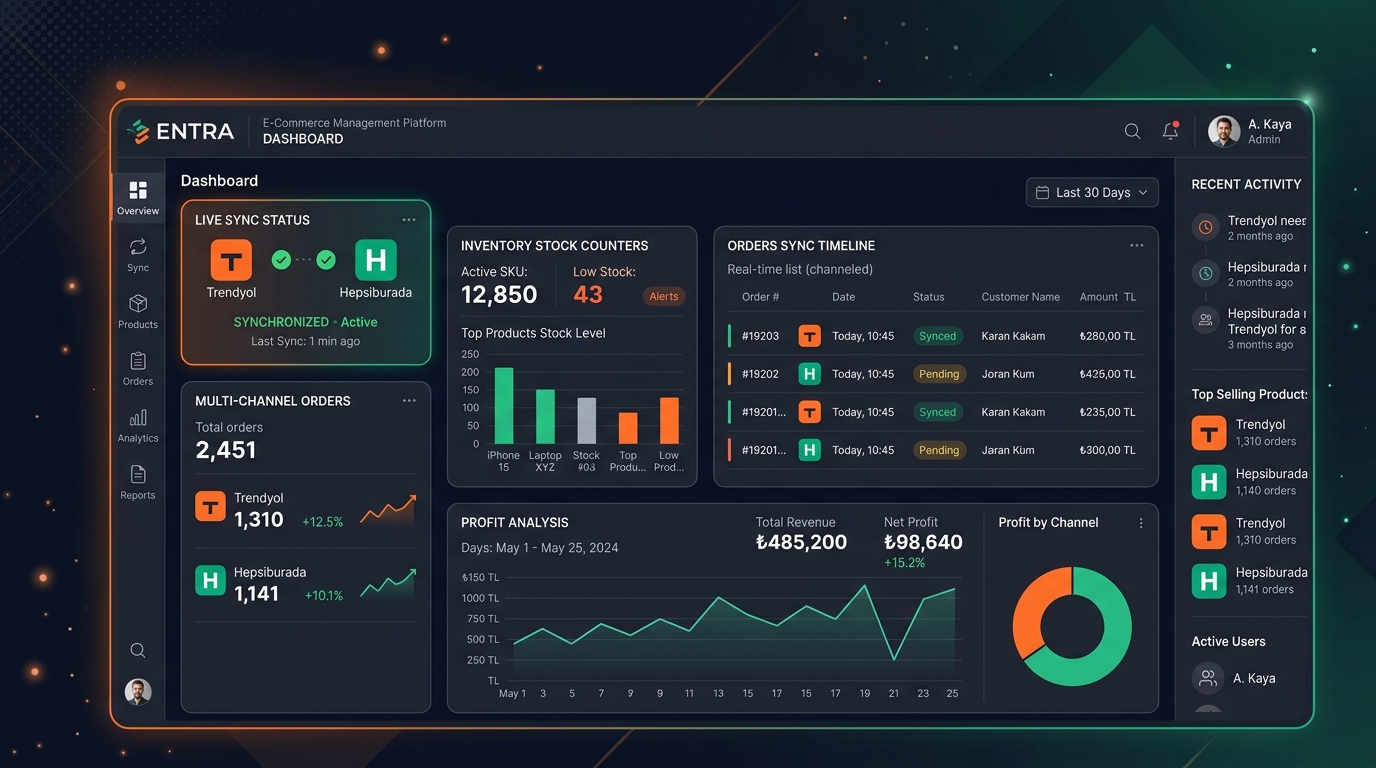Click the Hepsiburada 1,140 orders top product
Viewport: 1376px width, 768px height.
[x=1249, y=482]
